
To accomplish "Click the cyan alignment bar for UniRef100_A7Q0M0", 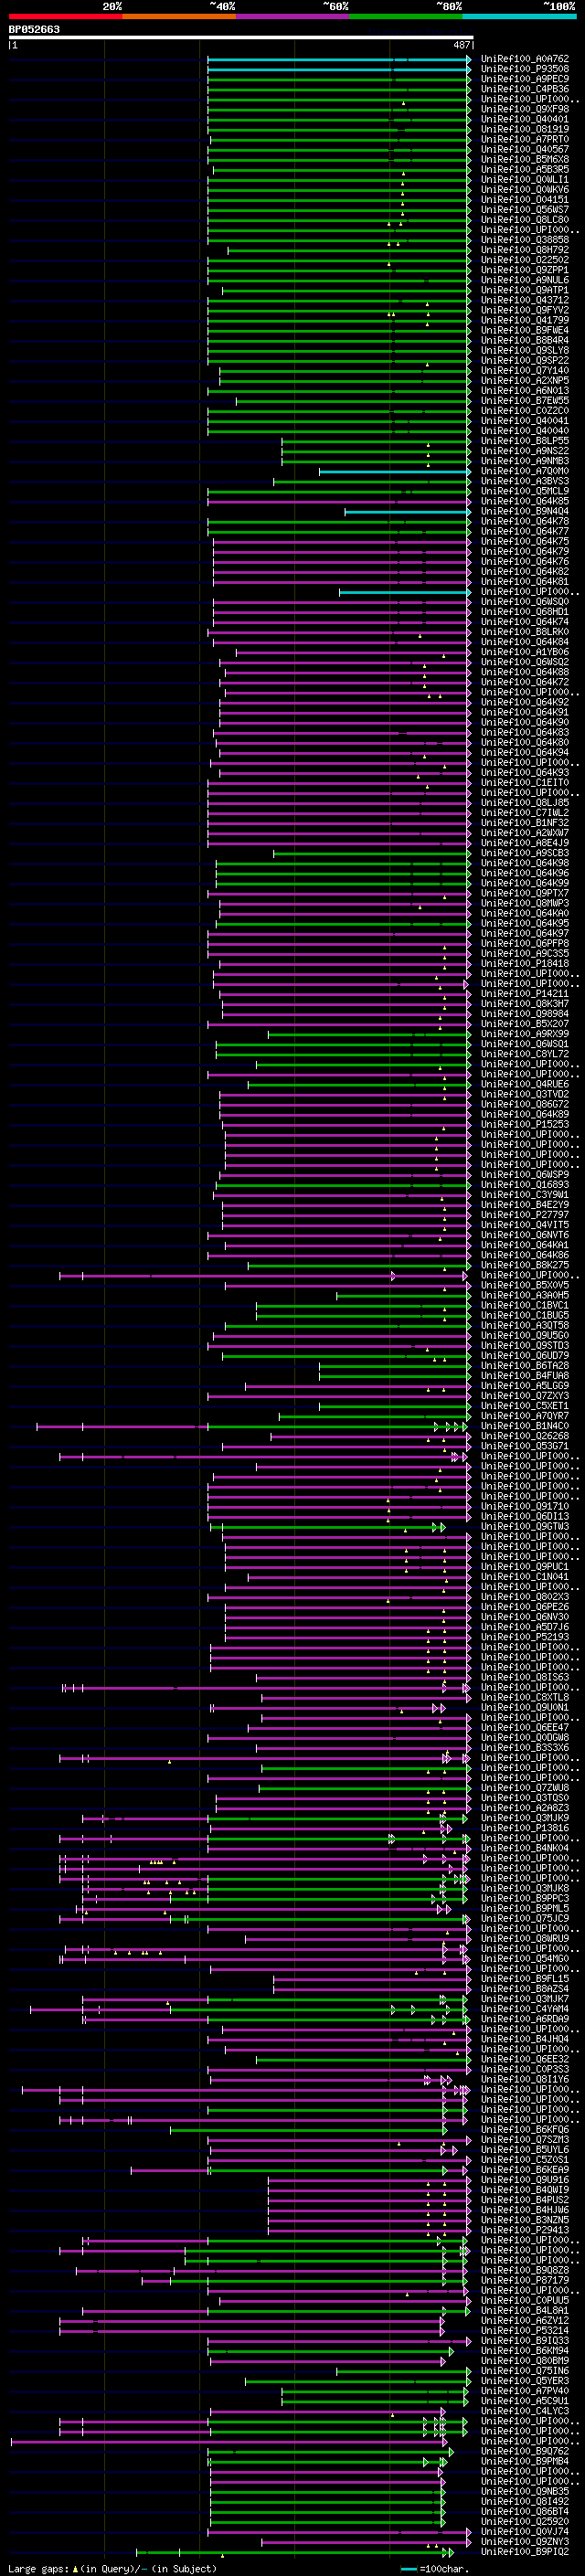I will [394, 471].
